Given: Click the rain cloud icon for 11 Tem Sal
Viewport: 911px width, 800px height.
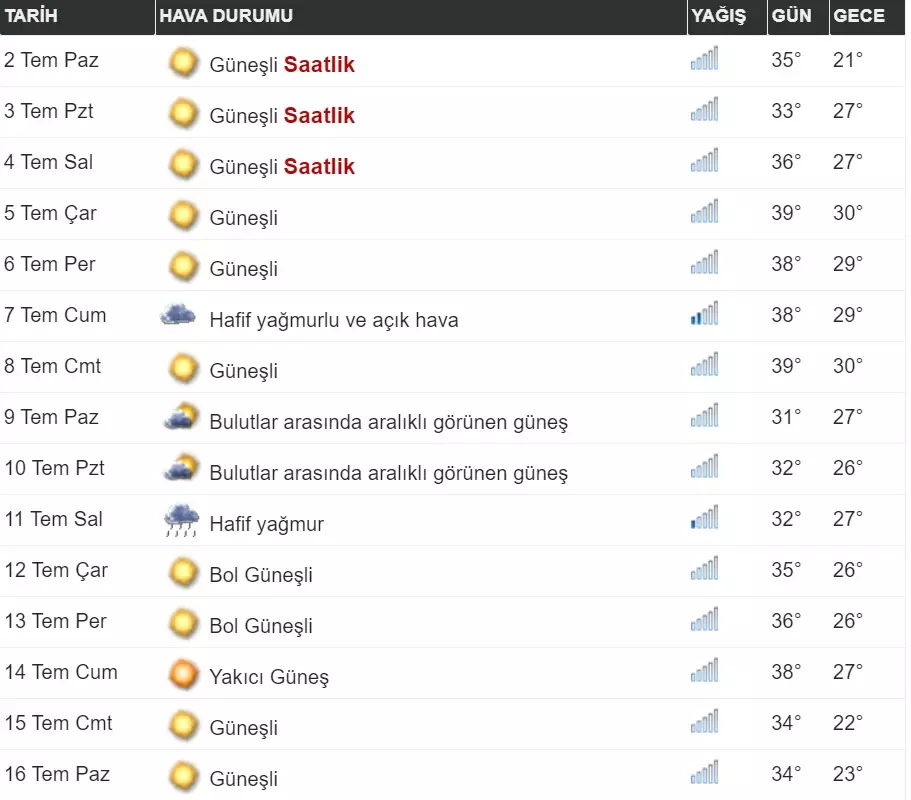Looking at the screenshot, I should [x=181, y=521].
